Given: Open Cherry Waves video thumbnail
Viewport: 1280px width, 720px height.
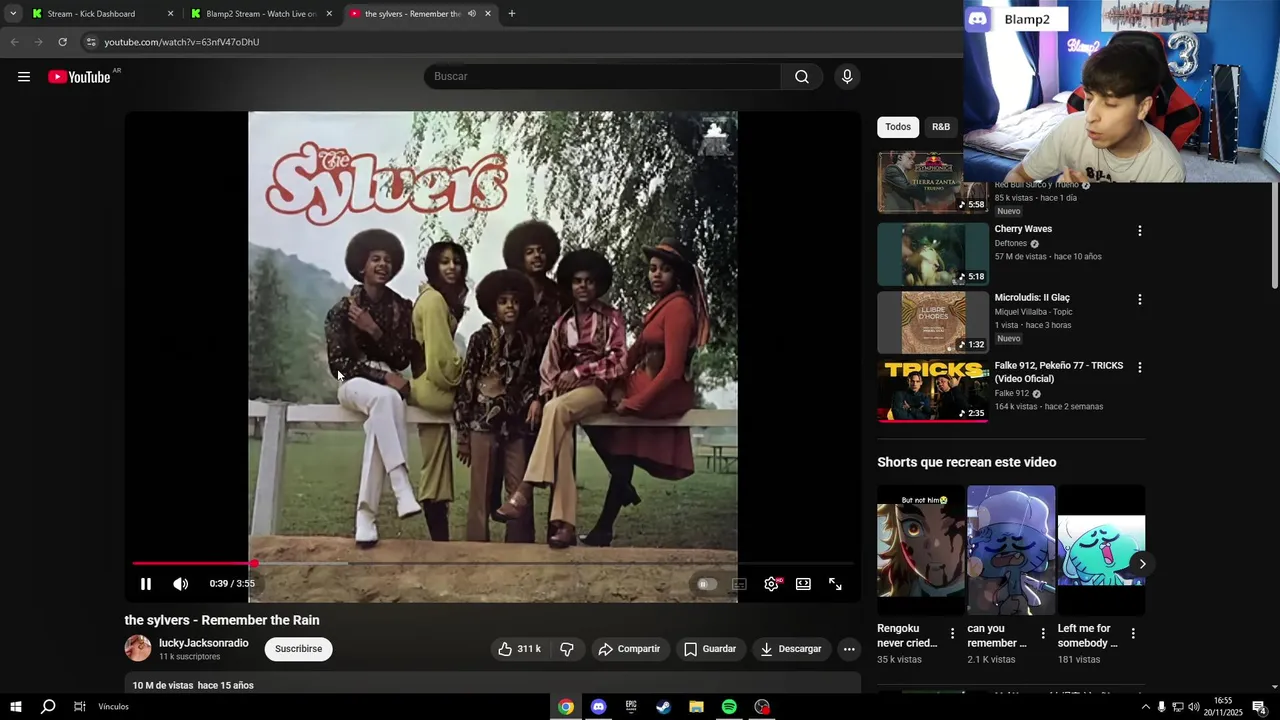Looking at the screenshot, I should click(933, 254).
